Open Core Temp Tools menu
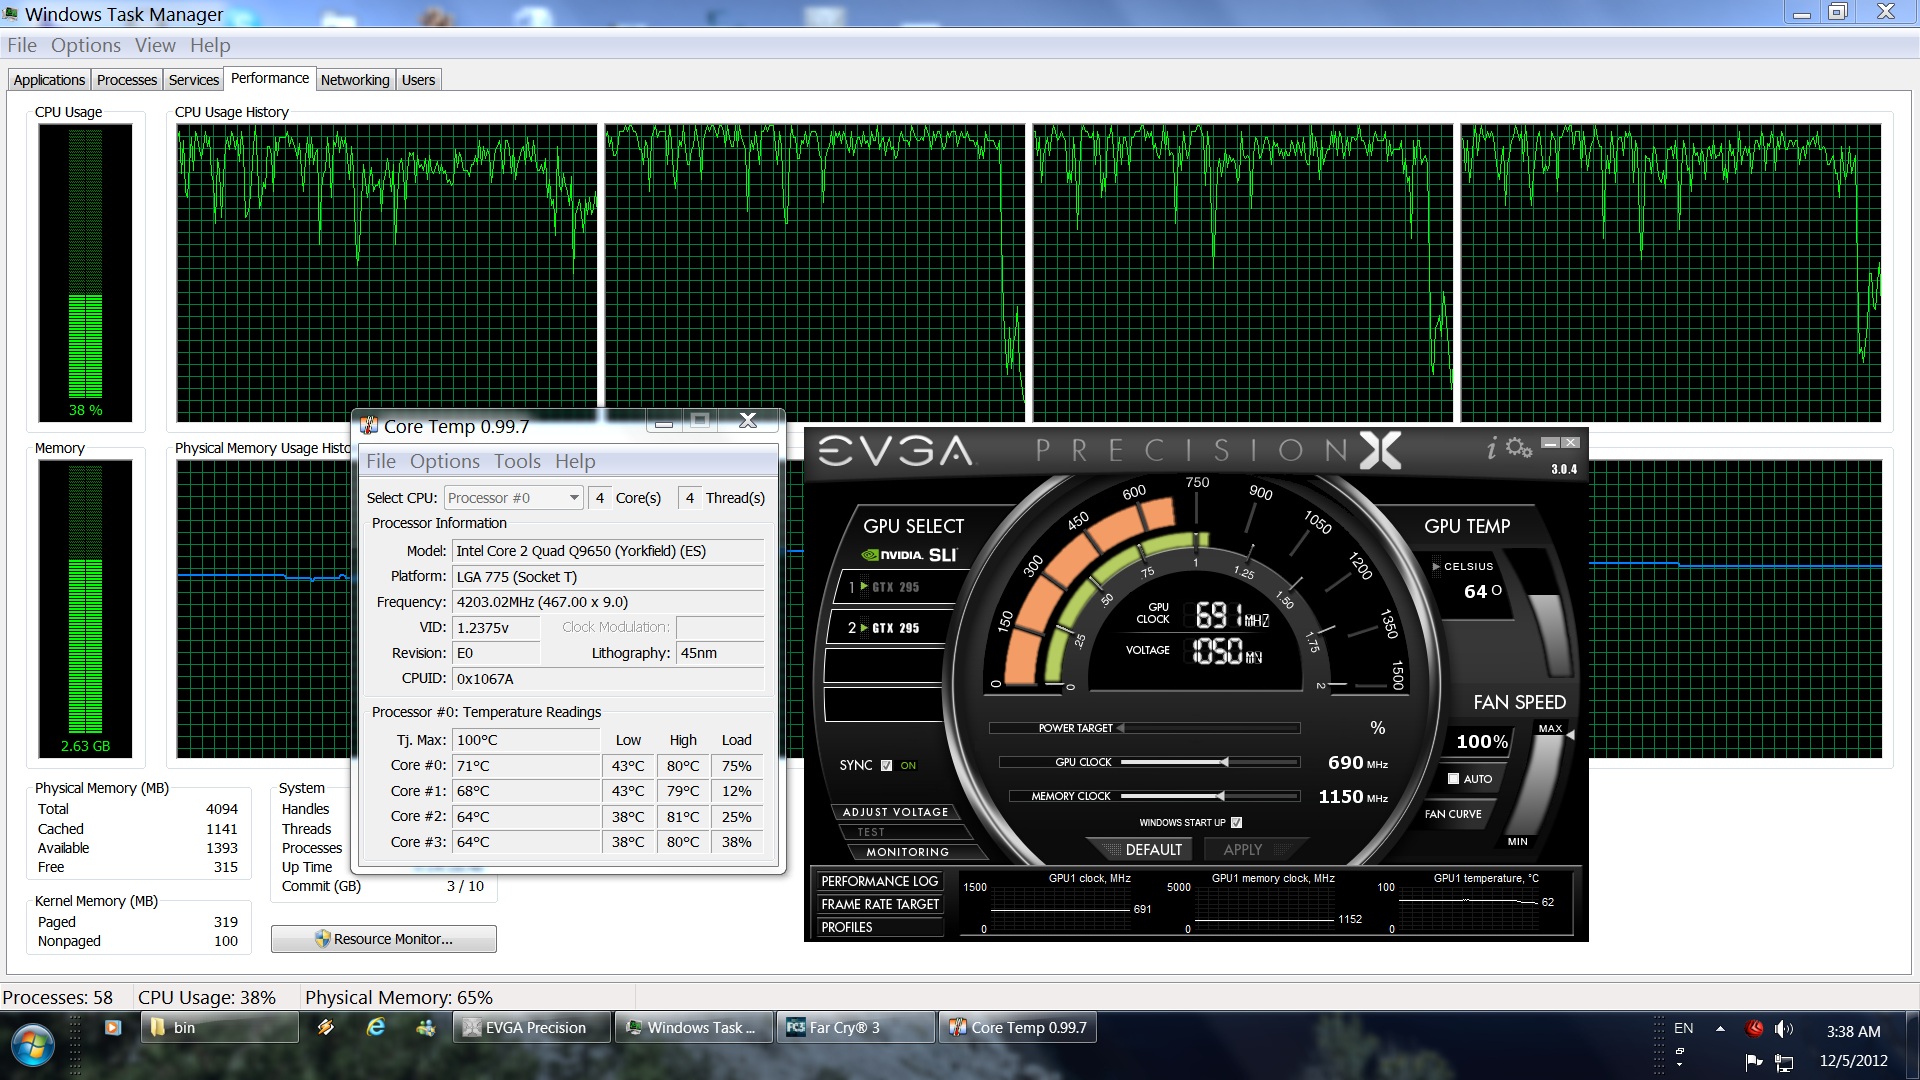 coord(516,461)
